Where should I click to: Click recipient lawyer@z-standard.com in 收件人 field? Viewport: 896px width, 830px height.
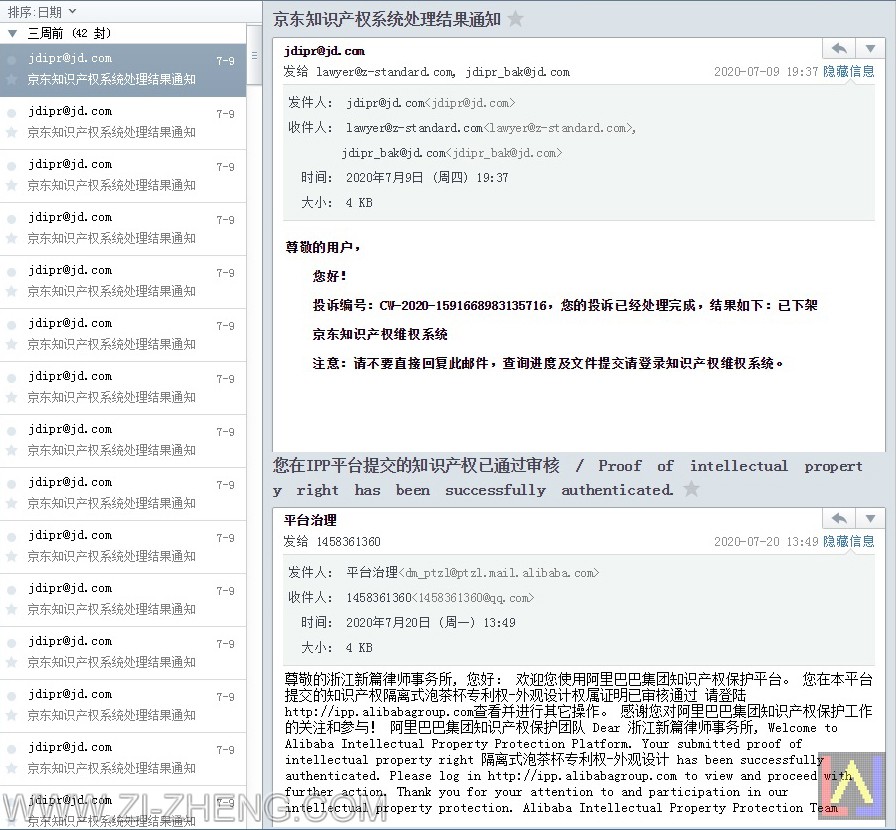[491, 128]
